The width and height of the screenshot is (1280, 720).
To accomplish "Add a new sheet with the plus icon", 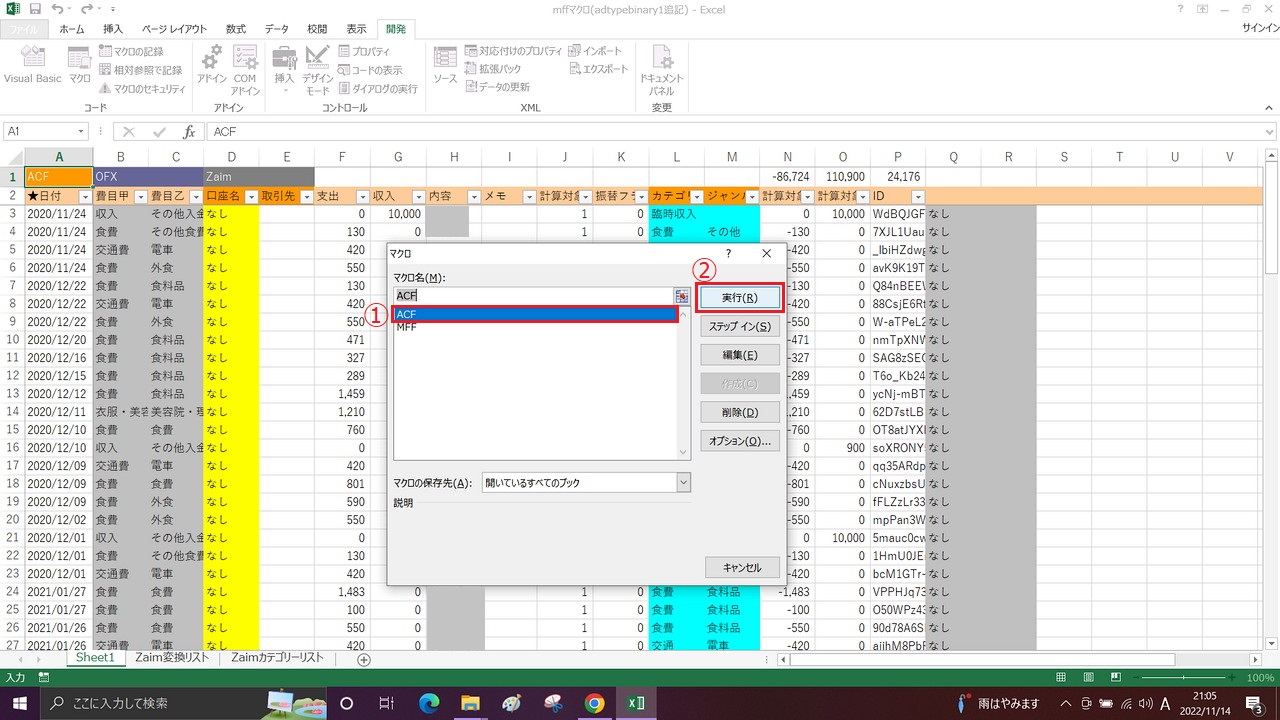I will point(364,659).
